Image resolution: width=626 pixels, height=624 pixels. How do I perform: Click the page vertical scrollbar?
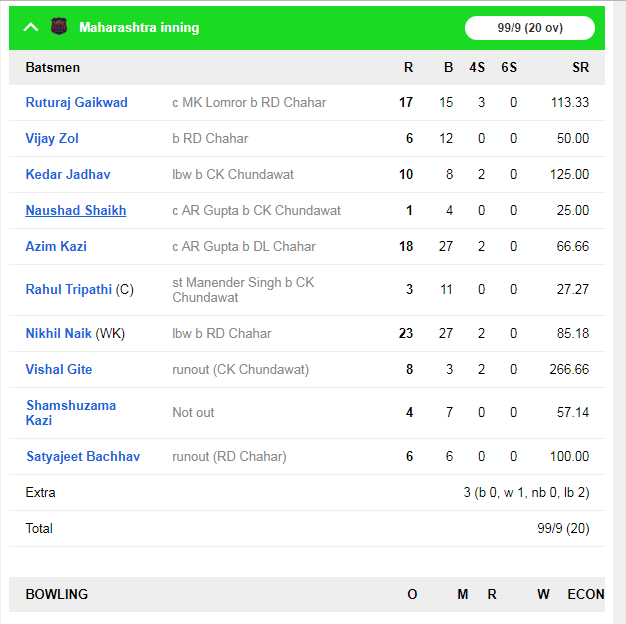[620, 312]
